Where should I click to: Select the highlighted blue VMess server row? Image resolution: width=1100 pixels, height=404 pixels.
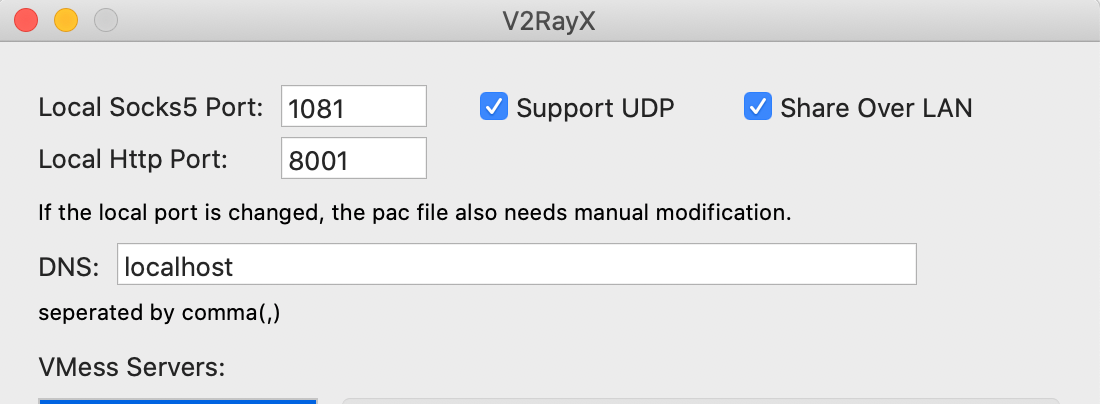pos(178,400)
